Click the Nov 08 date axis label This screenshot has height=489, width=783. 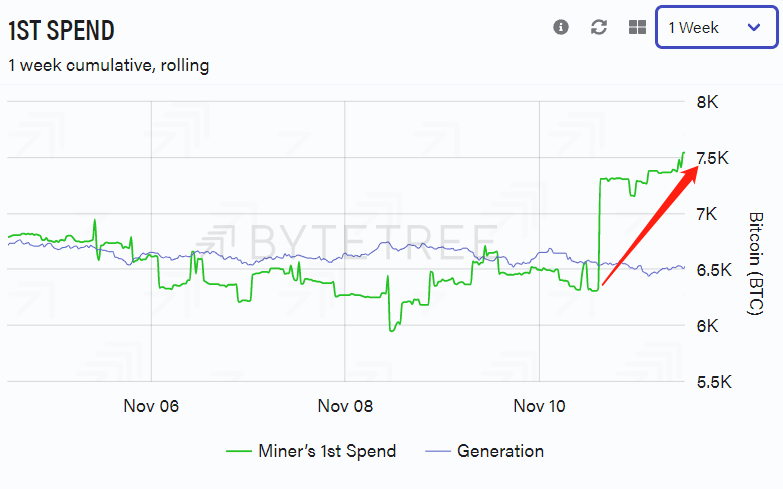tap(345, 406)
